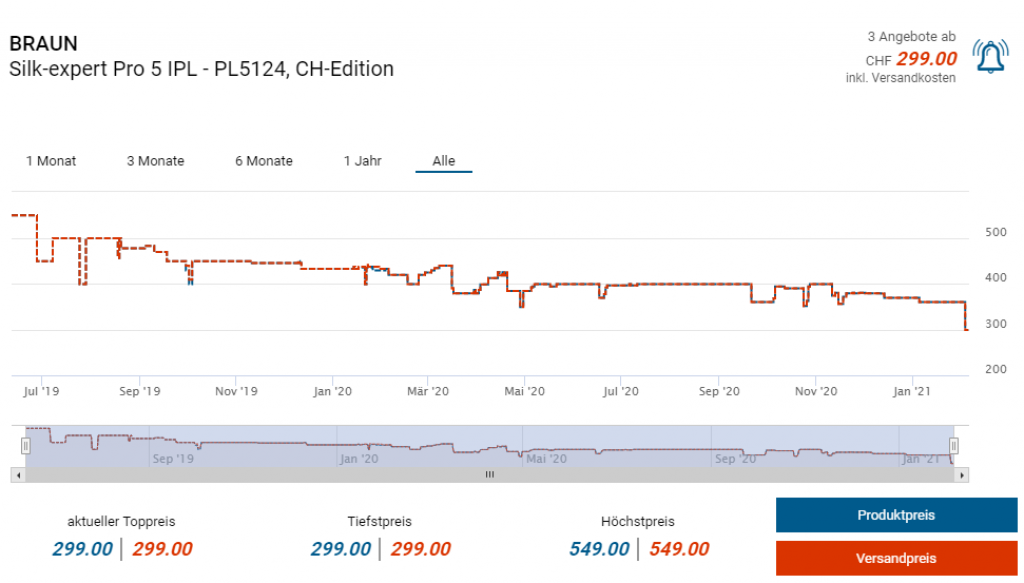Screen dimensions: 1024x583
Task: Click the Jan '20 label in the navigator
Action: click(x=359, y=459)
